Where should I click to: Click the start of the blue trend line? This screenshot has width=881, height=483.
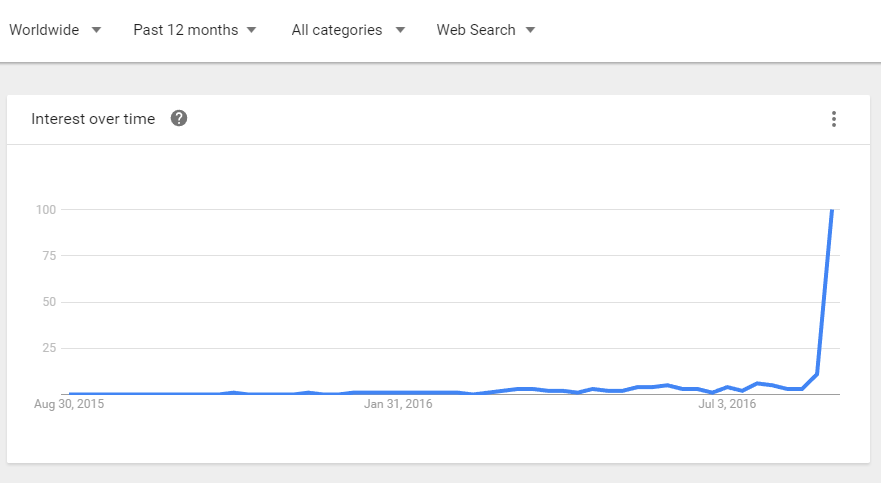point(69,394)
